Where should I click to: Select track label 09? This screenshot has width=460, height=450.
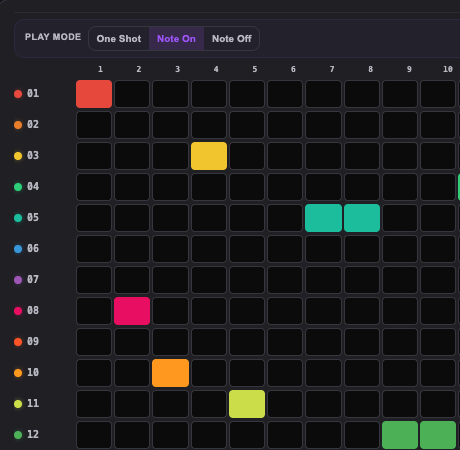(33, 341)
